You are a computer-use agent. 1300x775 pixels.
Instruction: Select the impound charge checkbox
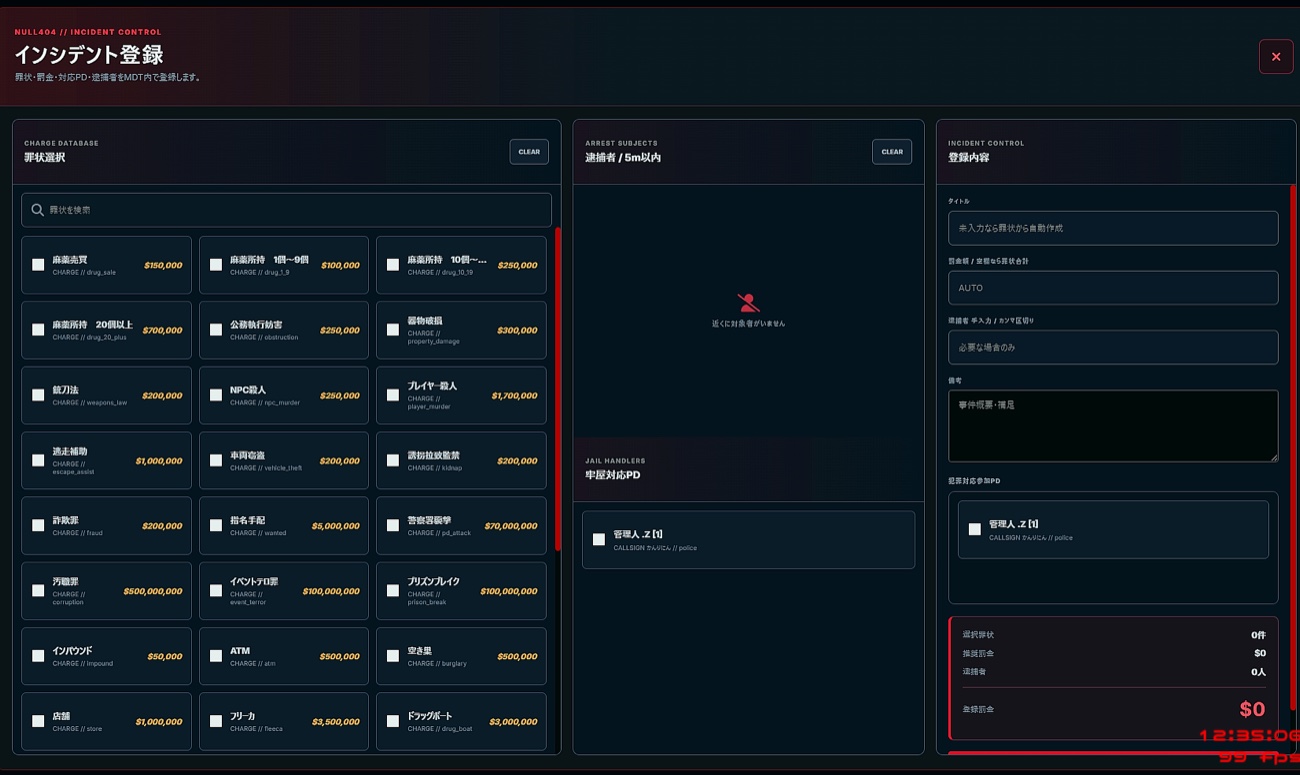[38, 656]
